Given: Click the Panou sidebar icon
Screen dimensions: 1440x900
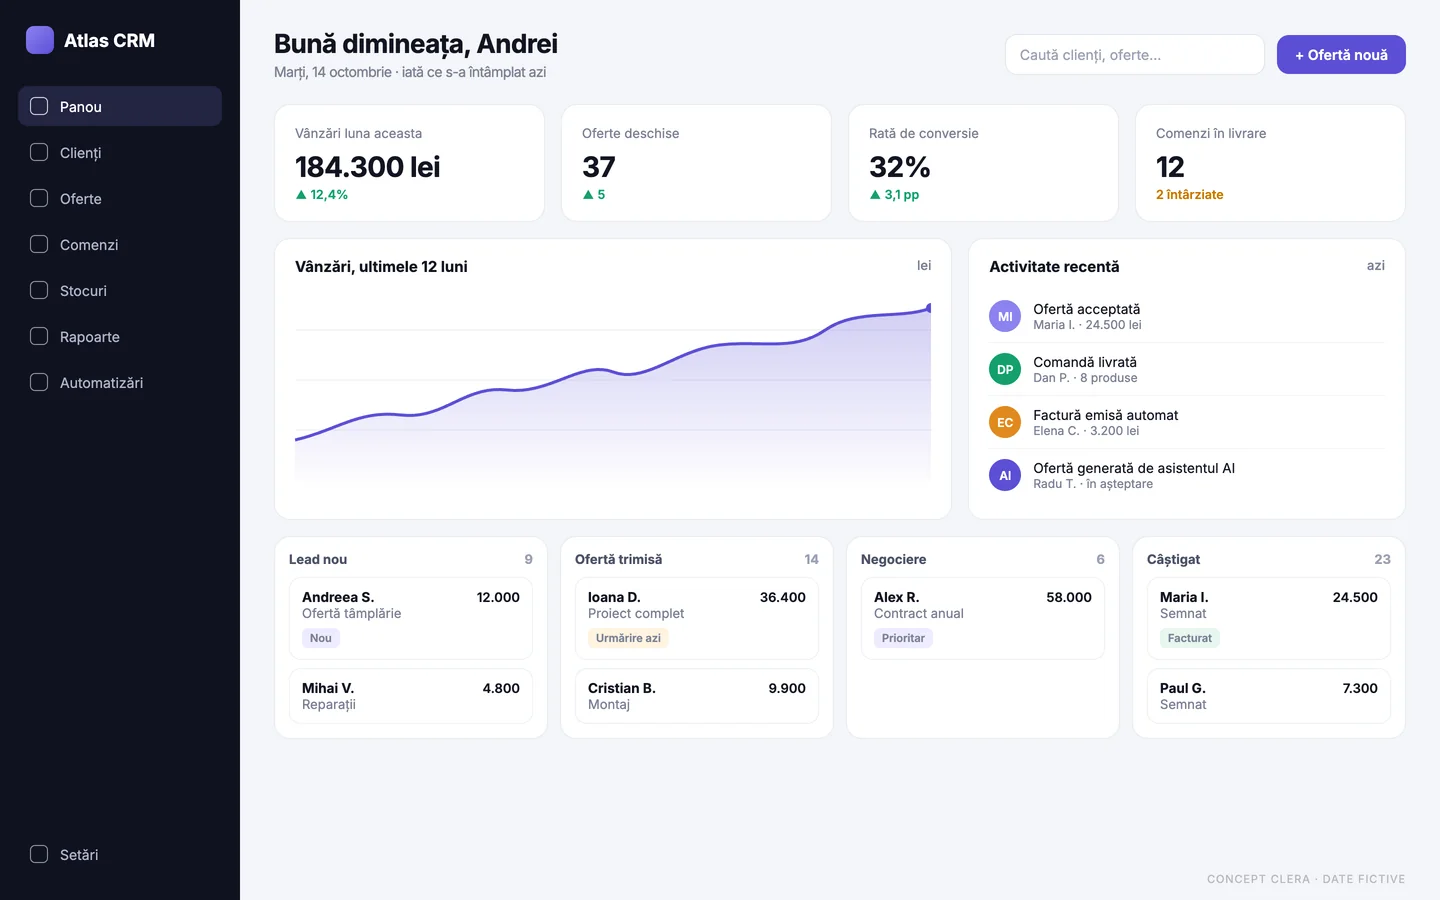Looking at the screenshot, I should click(x=39, y=106).
